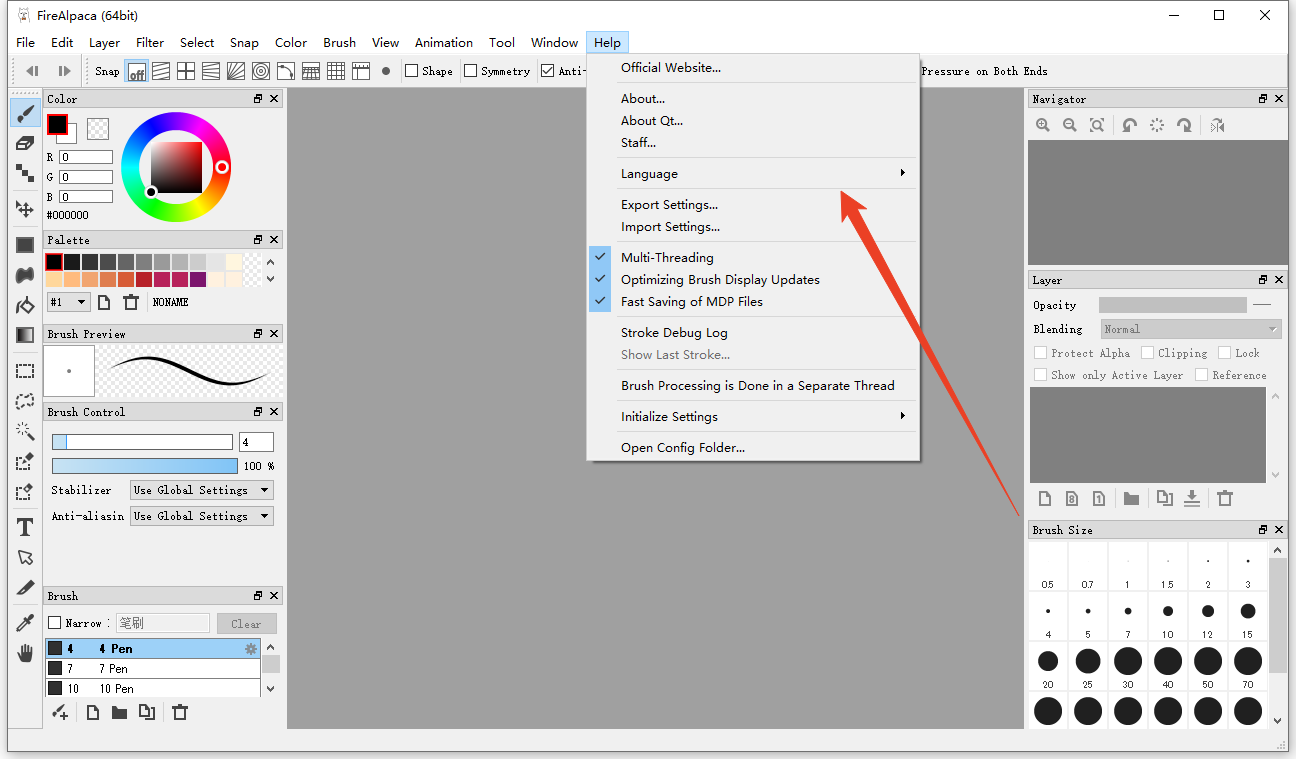Click Export Settings menu item

[x=669, y=205]
